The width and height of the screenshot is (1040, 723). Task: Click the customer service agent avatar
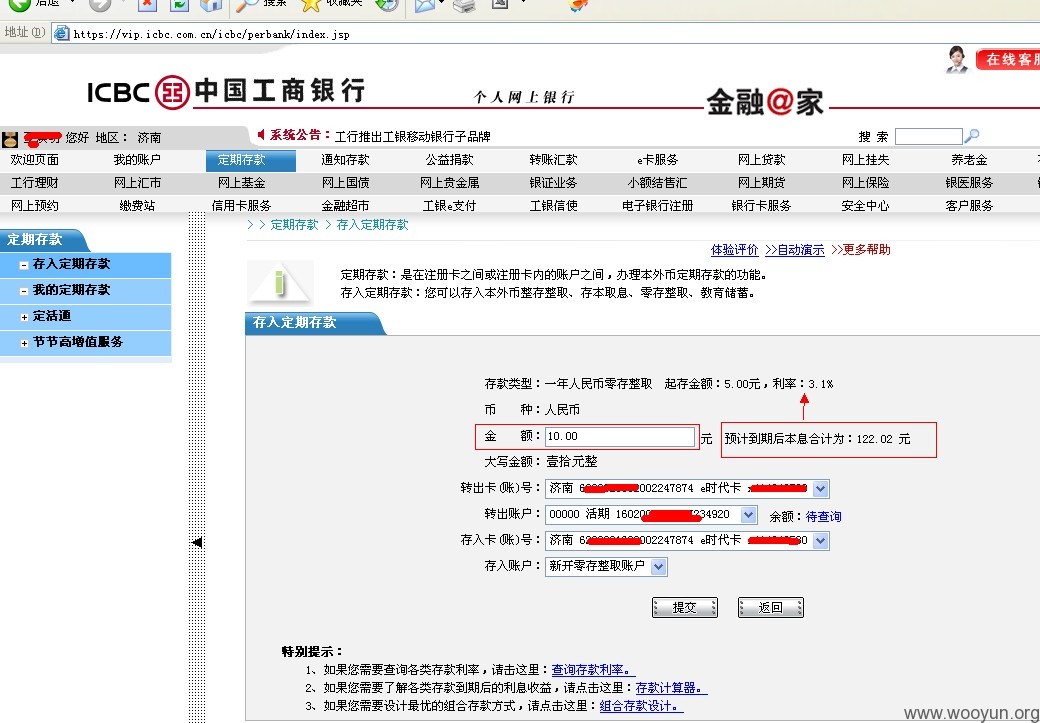956,60
